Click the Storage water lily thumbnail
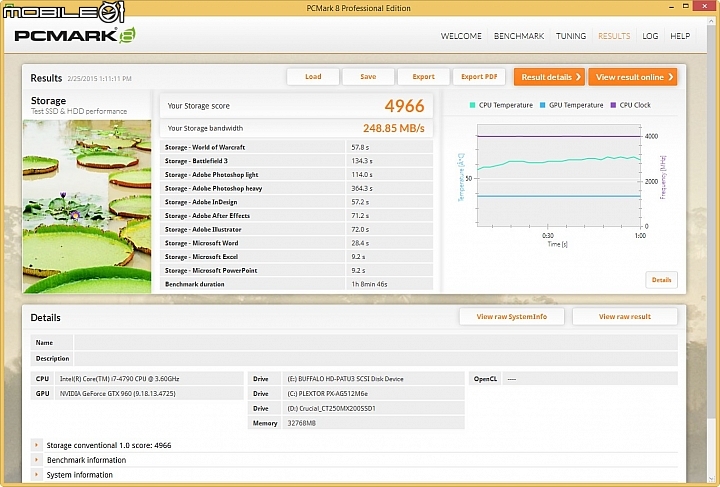The height and width of the screenshot is (487, 720). coord(87,207)
